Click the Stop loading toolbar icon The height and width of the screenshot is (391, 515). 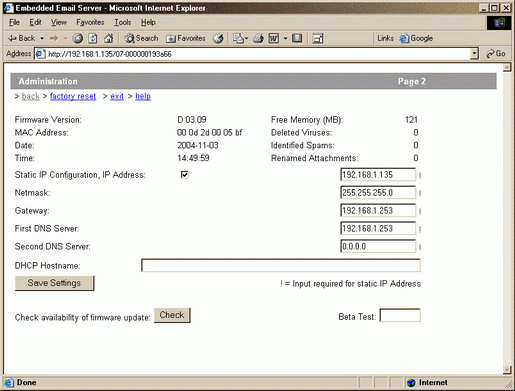tap(77, 38)
